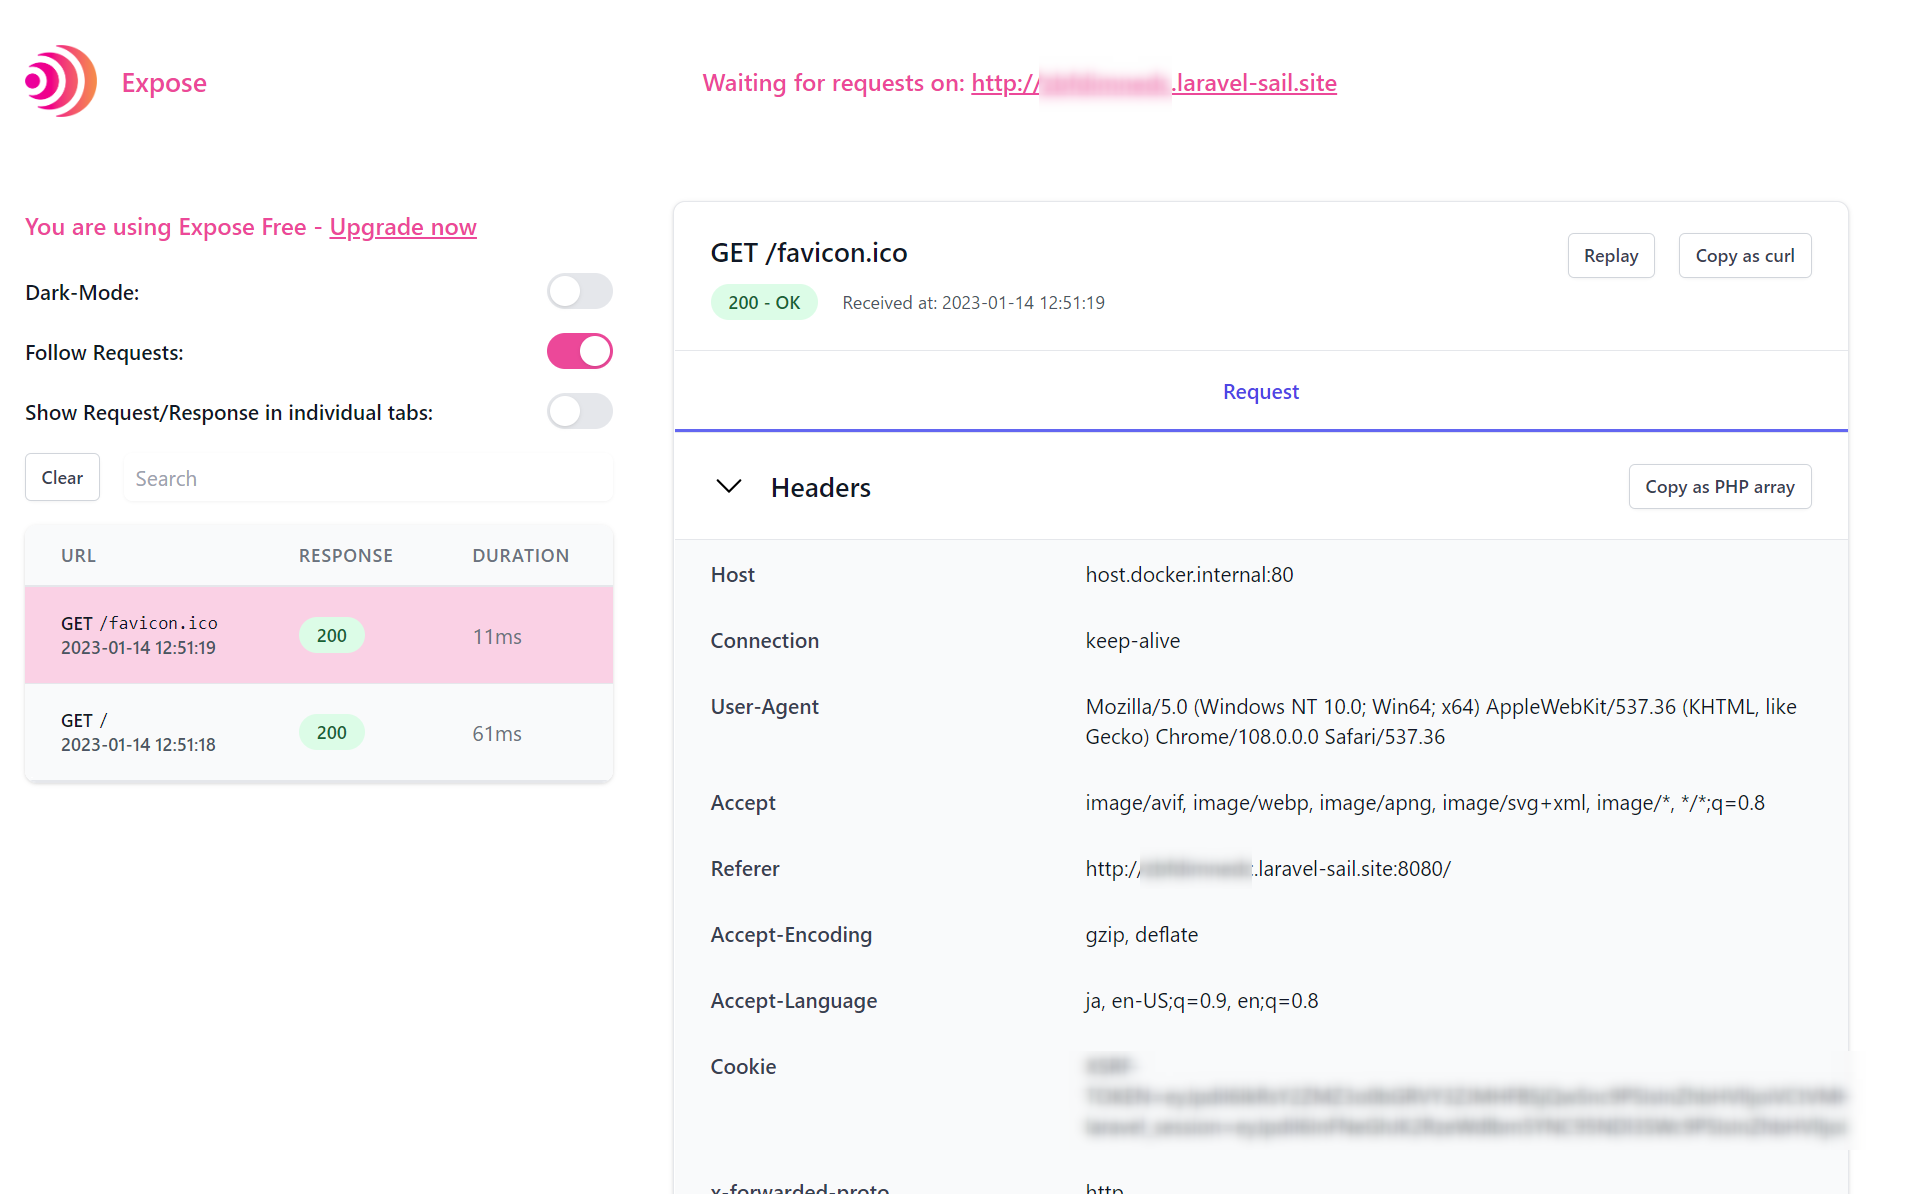This screenshot has width=1908, height=1194.
Task: Click the host.docker.internal:80 Host value
Action: pos(1189,575)
